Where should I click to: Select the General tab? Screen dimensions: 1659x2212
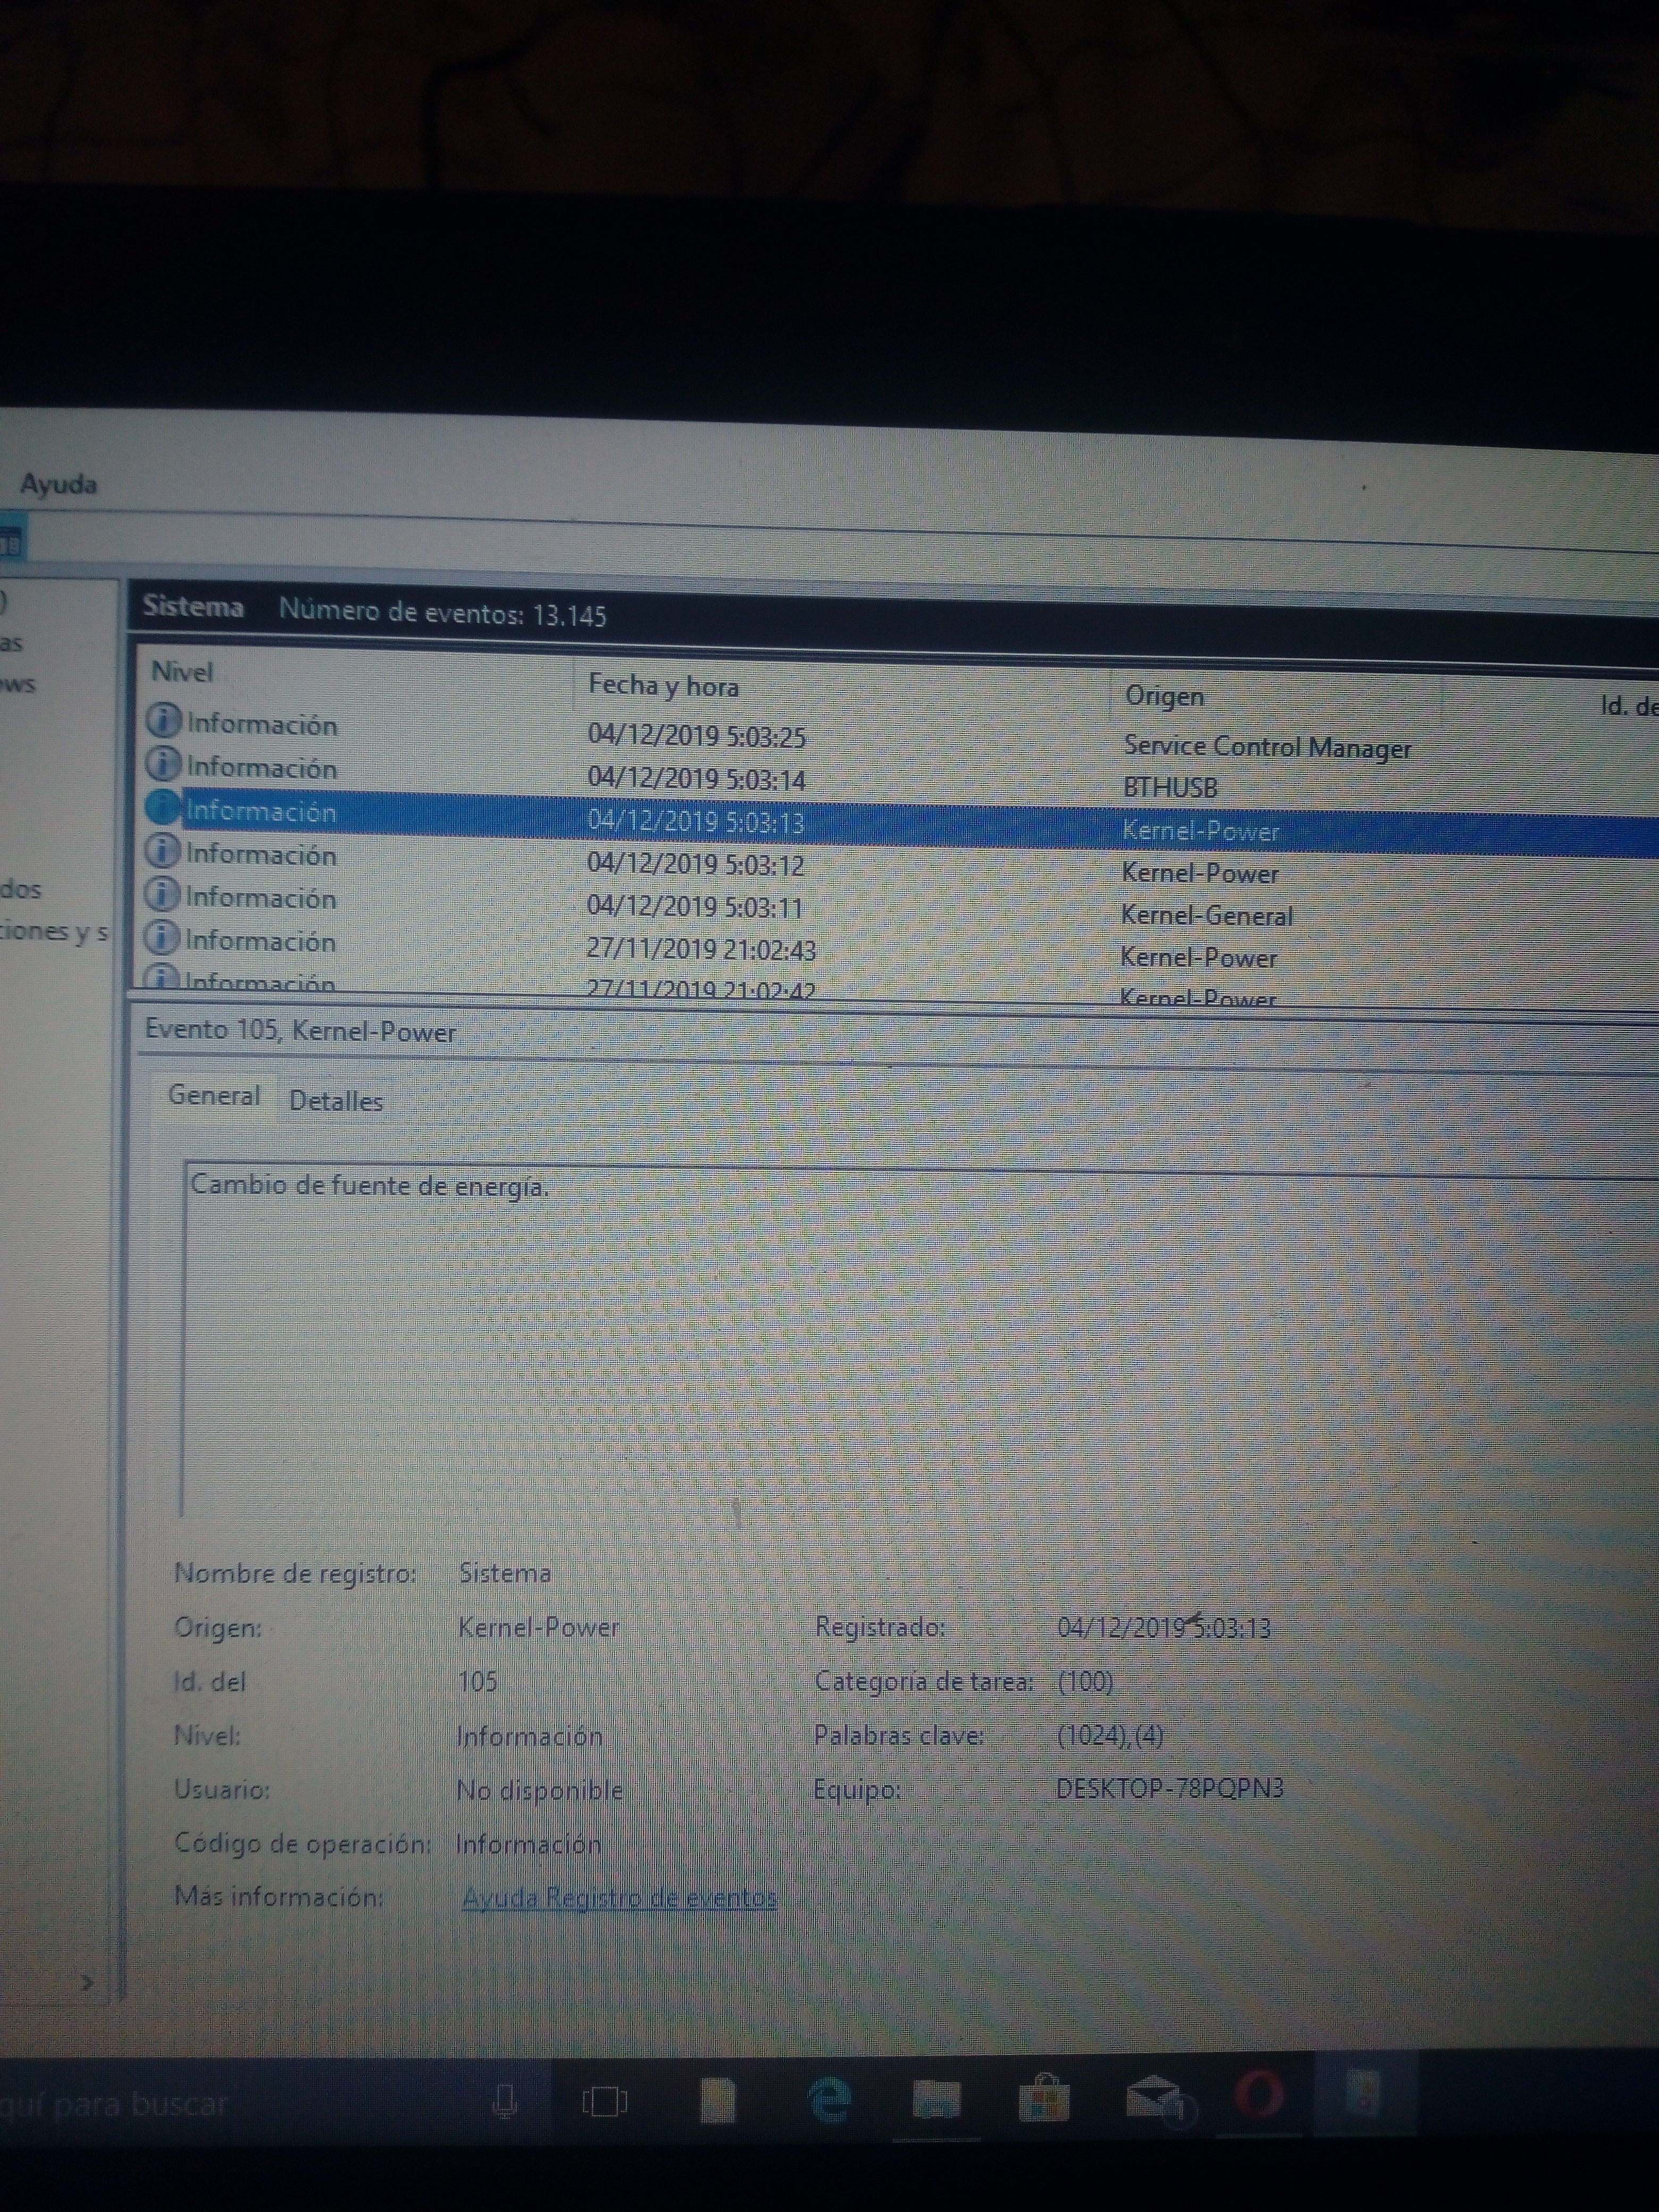click(214, 1096)
